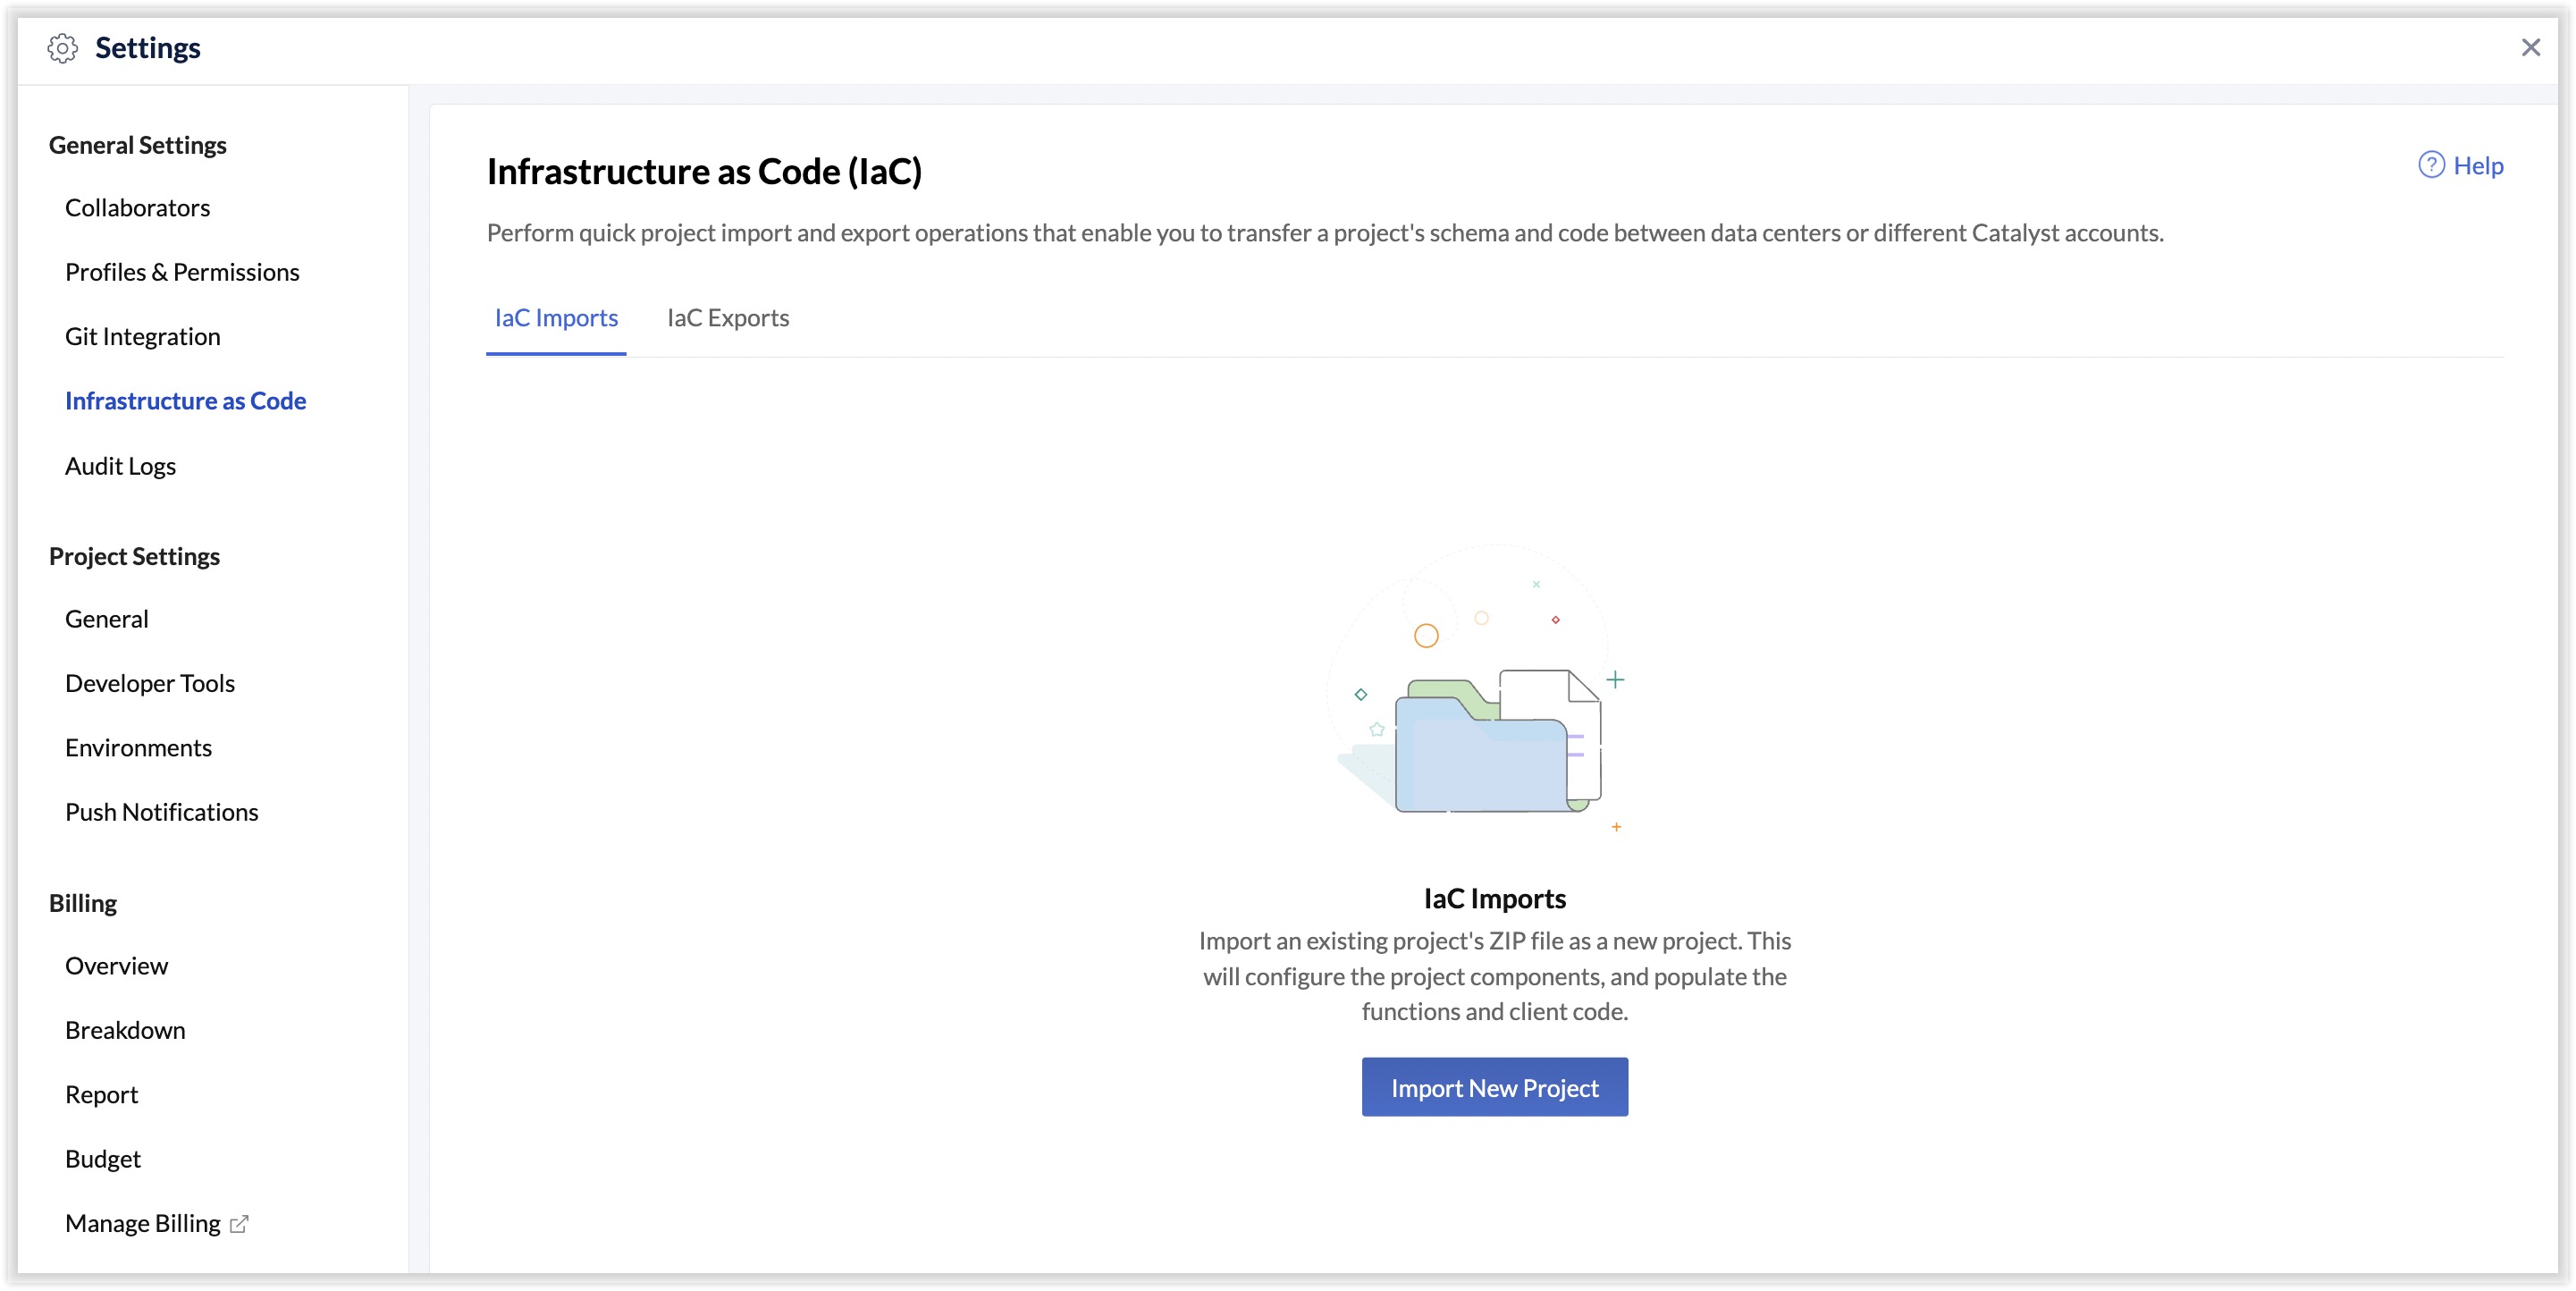
Task: Select the Push Notifications project setting
Action: coord(161,810)
